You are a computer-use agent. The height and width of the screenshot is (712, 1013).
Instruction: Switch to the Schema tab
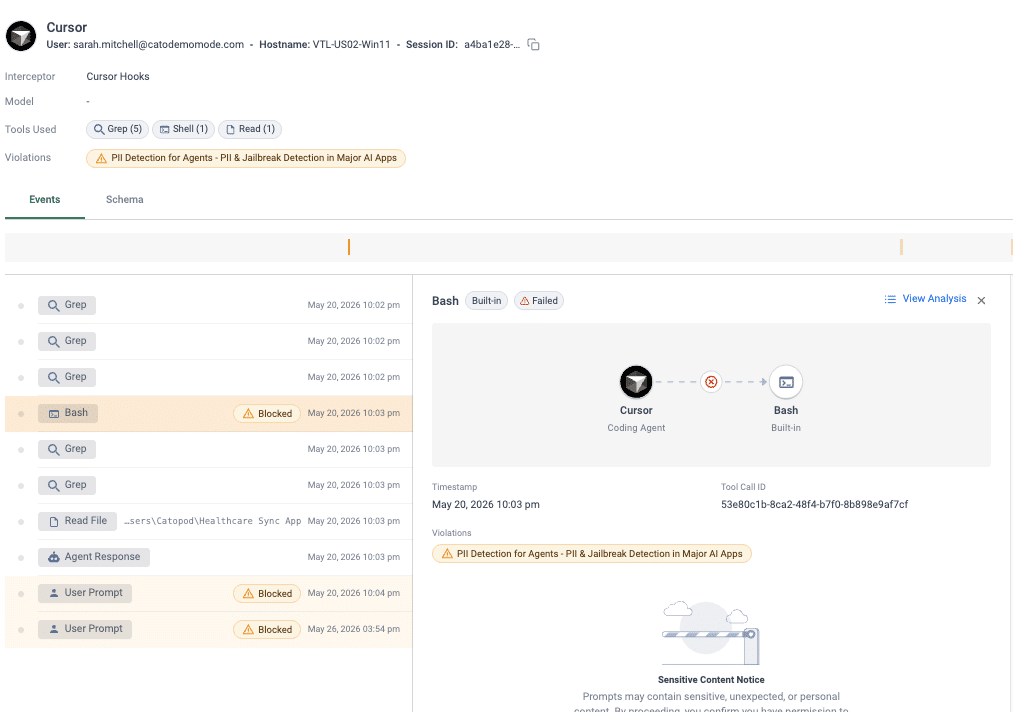pyautogui.click(x=125, y=200)
